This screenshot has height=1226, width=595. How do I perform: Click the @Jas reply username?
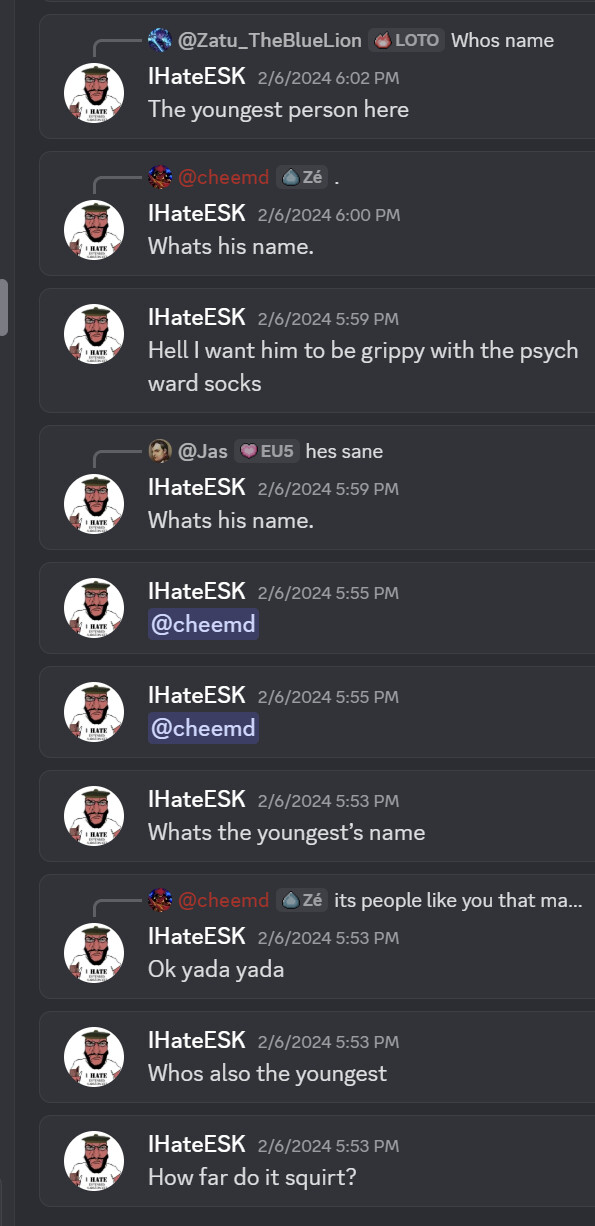point(203,451)
